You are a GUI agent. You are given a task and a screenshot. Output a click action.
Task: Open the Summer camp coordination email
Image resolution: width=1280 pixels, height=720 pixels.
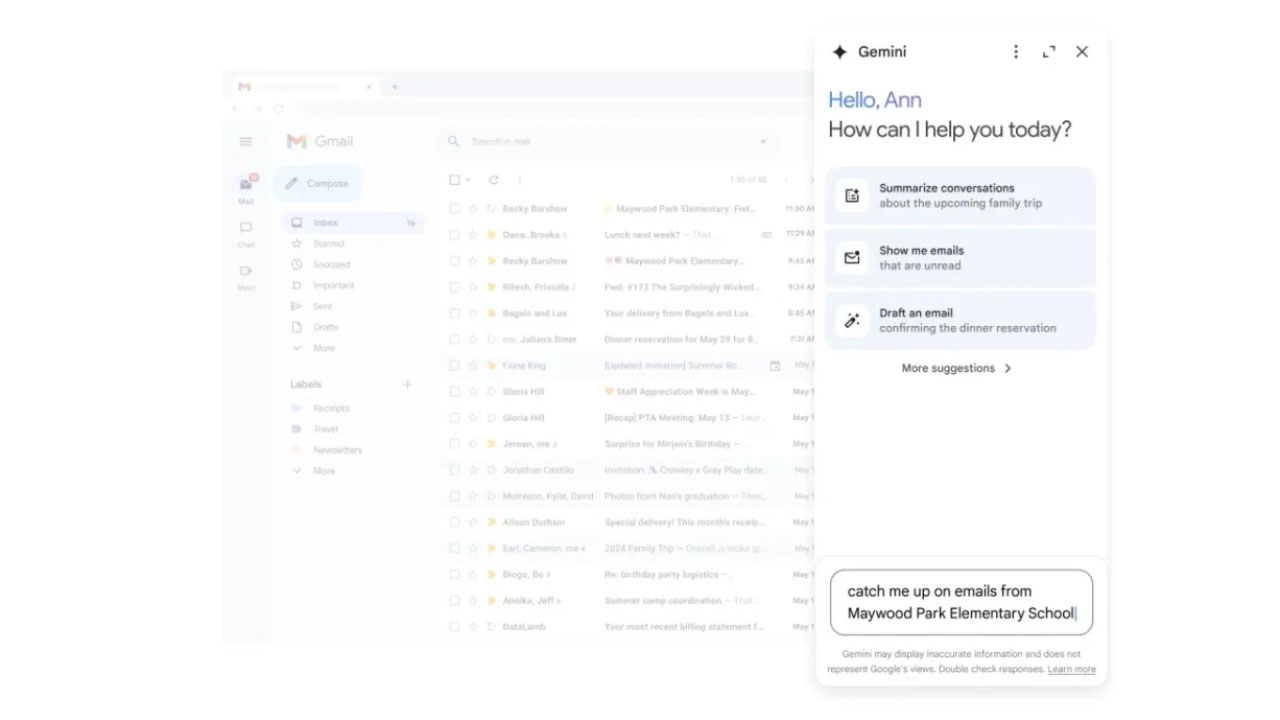[680, 601]
